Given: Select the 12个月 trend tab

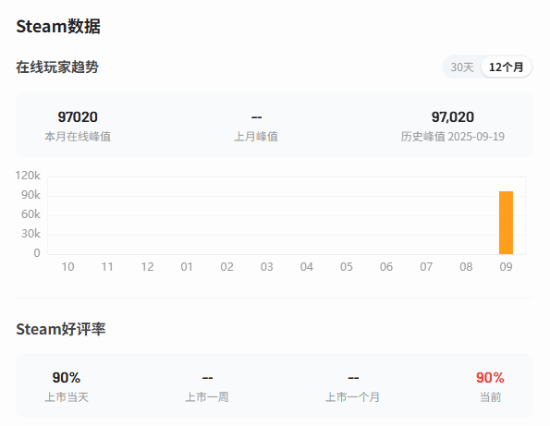Looking at the screenshot, I should point(506,67).
